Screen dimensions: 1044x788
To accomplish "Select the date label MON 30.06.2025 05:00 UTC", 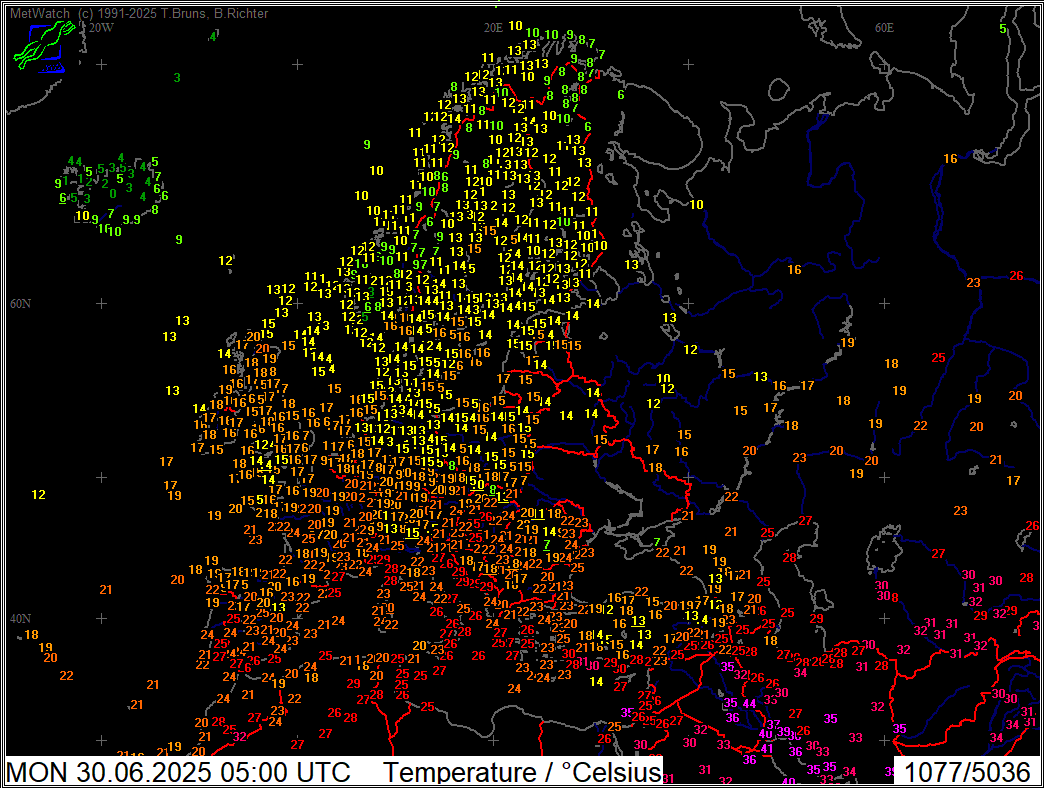I will pos(178,772).
